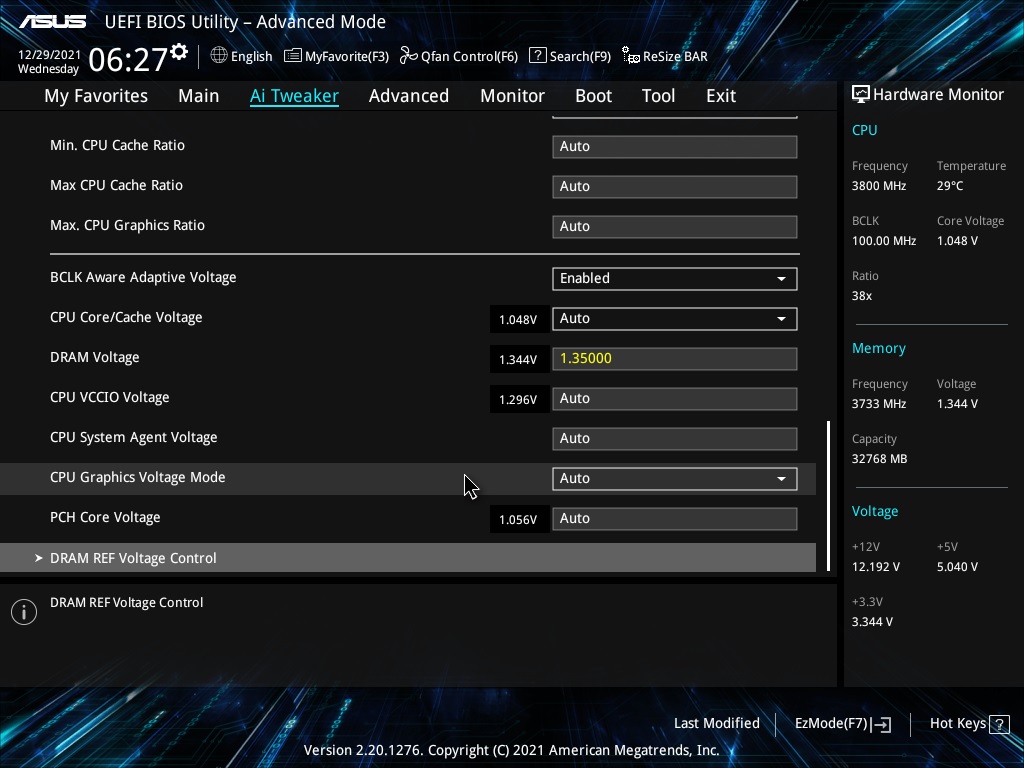Click the Memory section heading
The height and width of the screenshot is (768, 1024).
(879, 348)
